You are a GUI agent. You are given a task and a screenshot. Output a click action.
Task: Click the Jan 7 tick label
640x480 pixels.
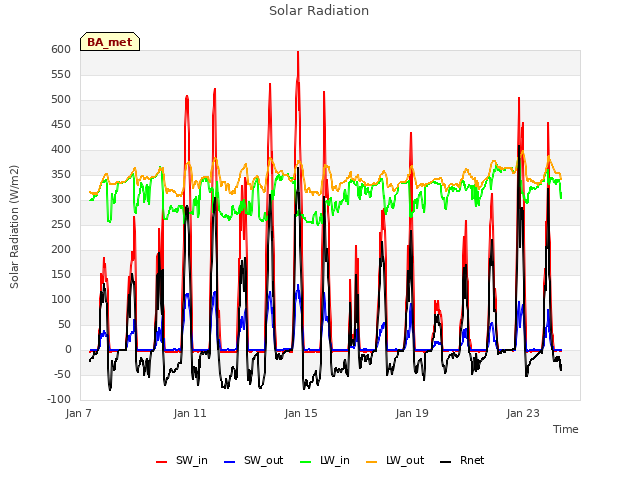click(78, 413)
